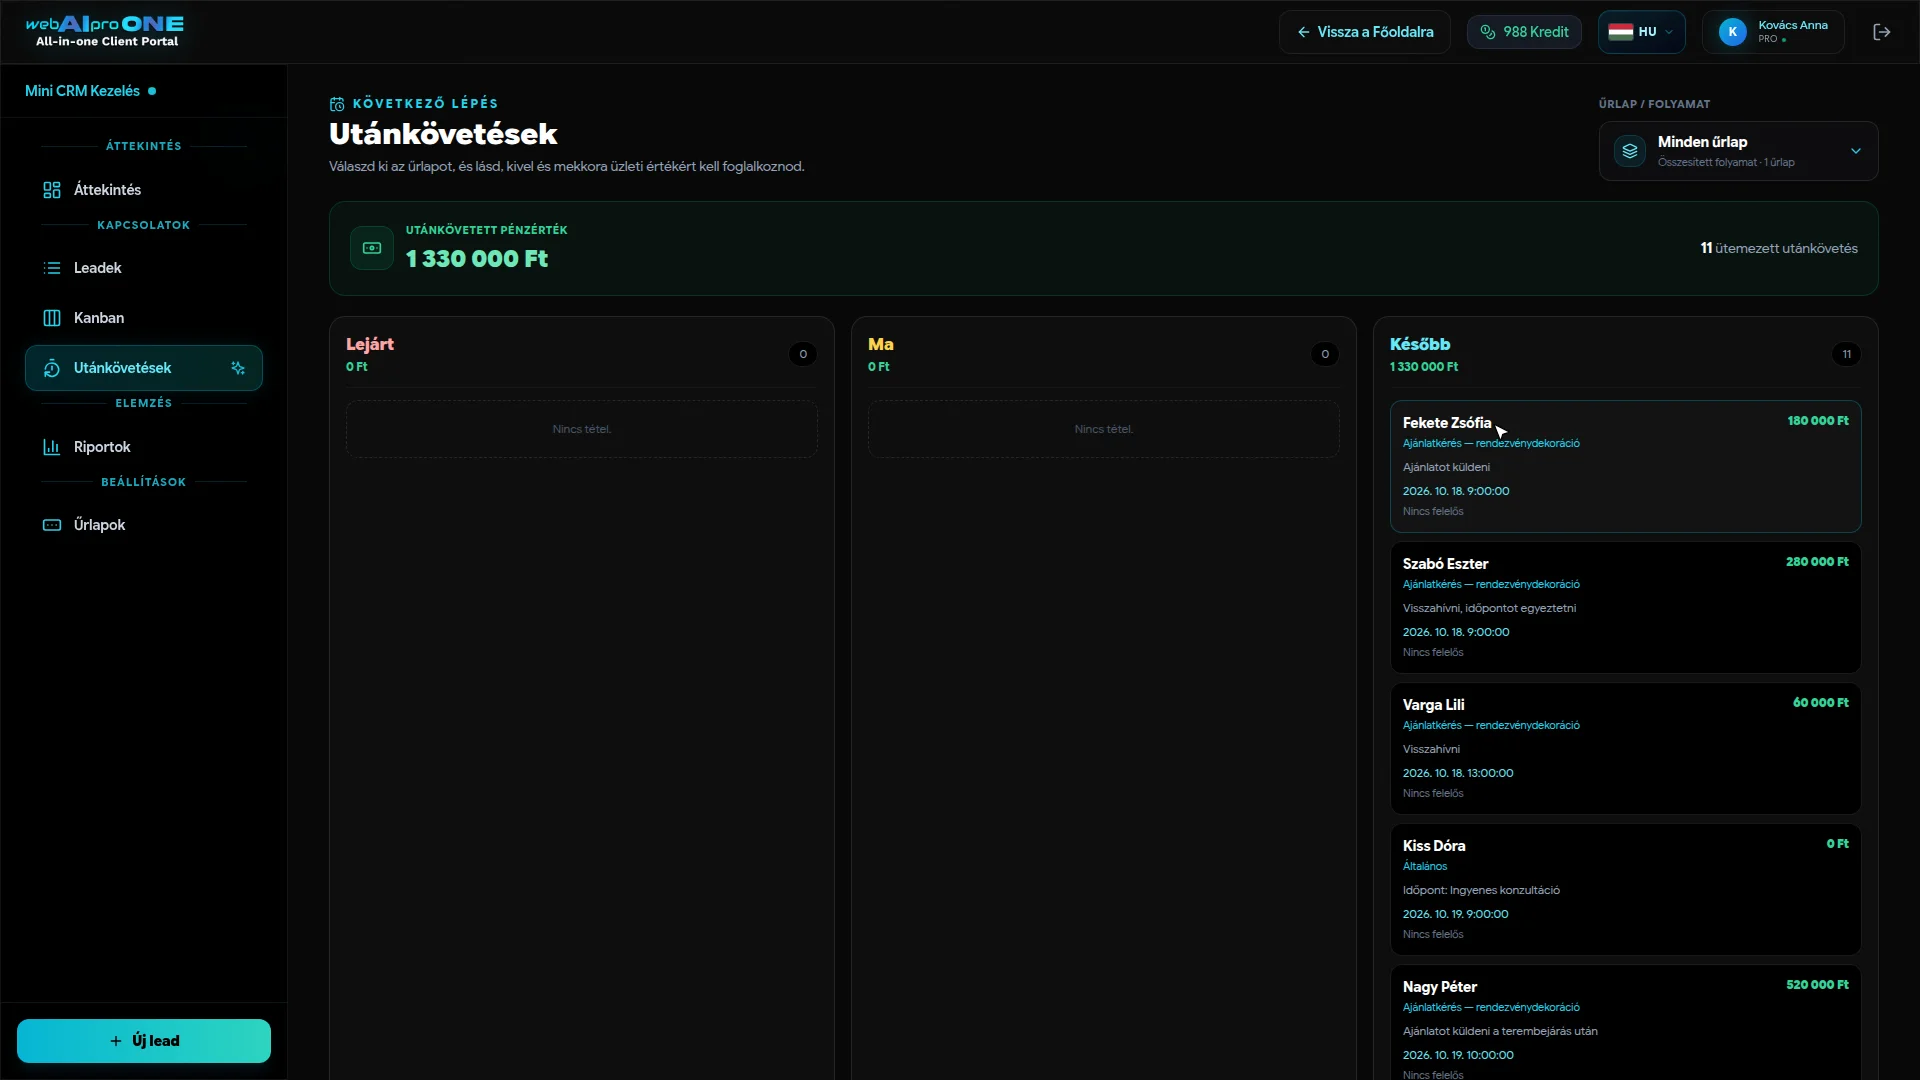Click the Riportok bar chart icon
This screenshot has height=1080, width=1920.
click(x=52, y=447)
